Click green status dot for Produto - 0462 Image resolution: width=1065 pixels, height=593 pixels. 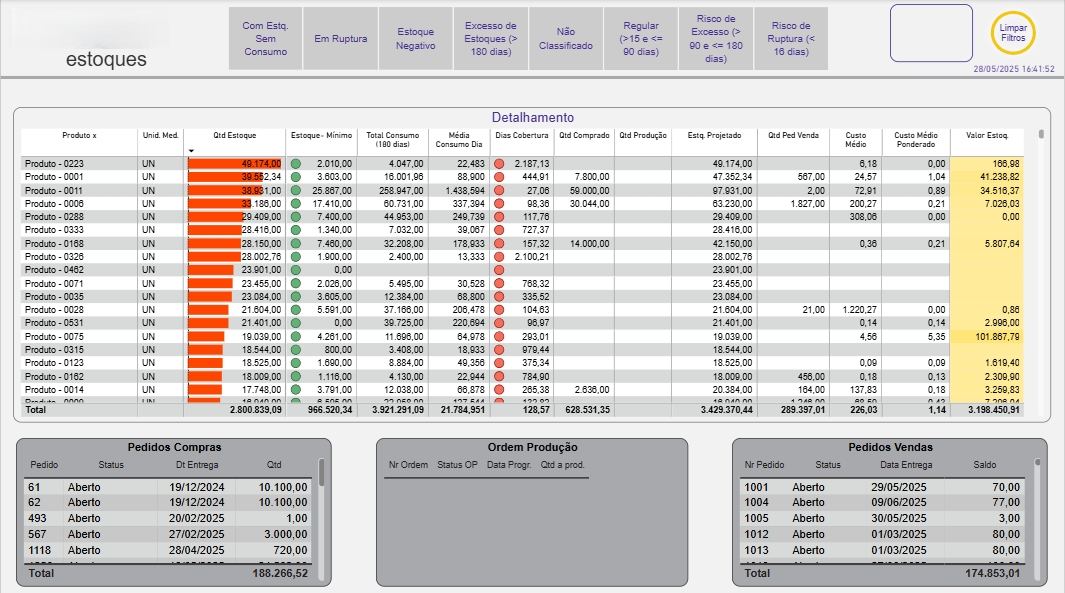(x=295, y=270)
